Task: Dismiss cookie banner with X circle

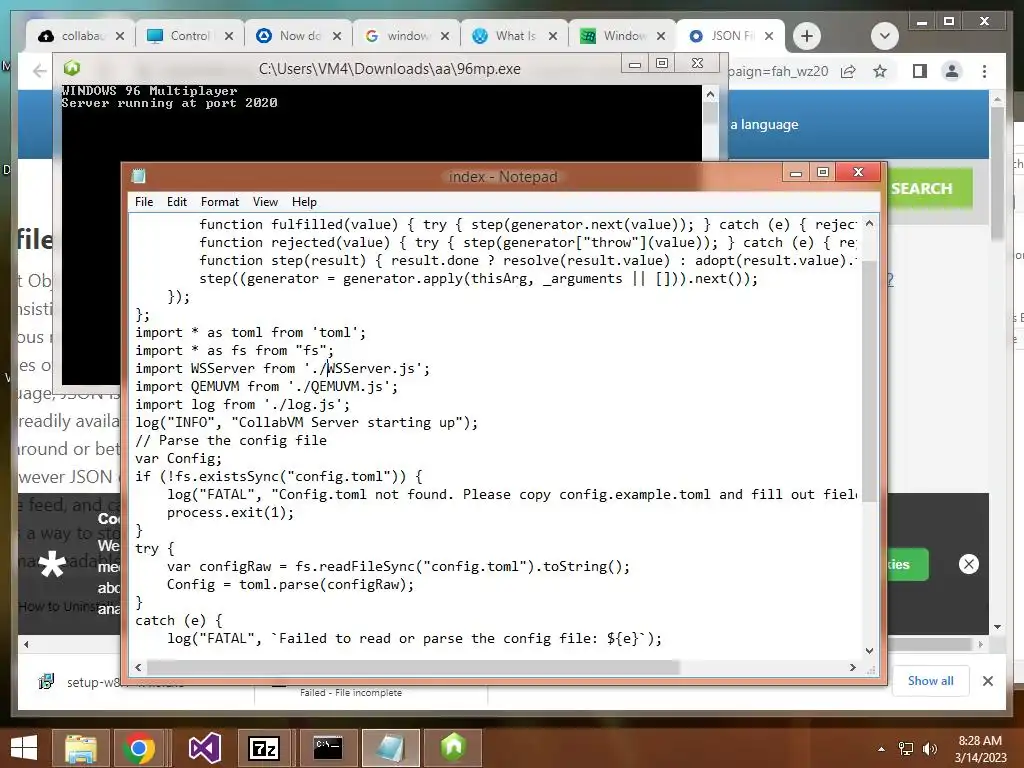Action: point(968,564)
